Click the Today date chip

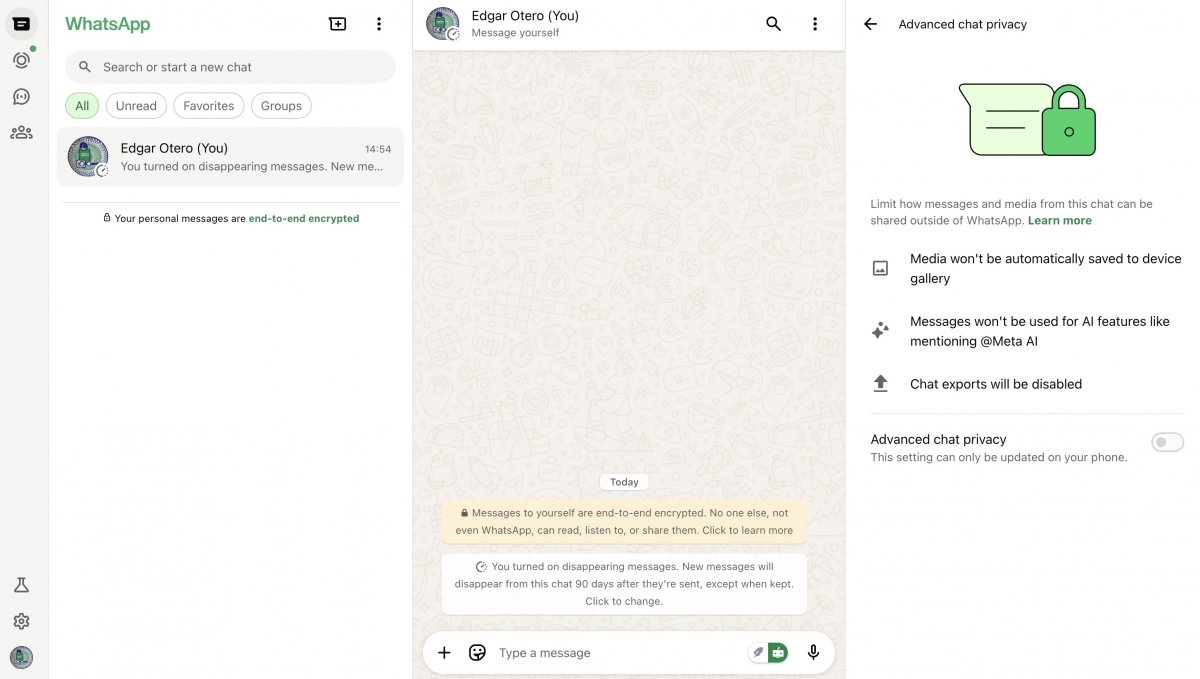click(x=624, y=482)
